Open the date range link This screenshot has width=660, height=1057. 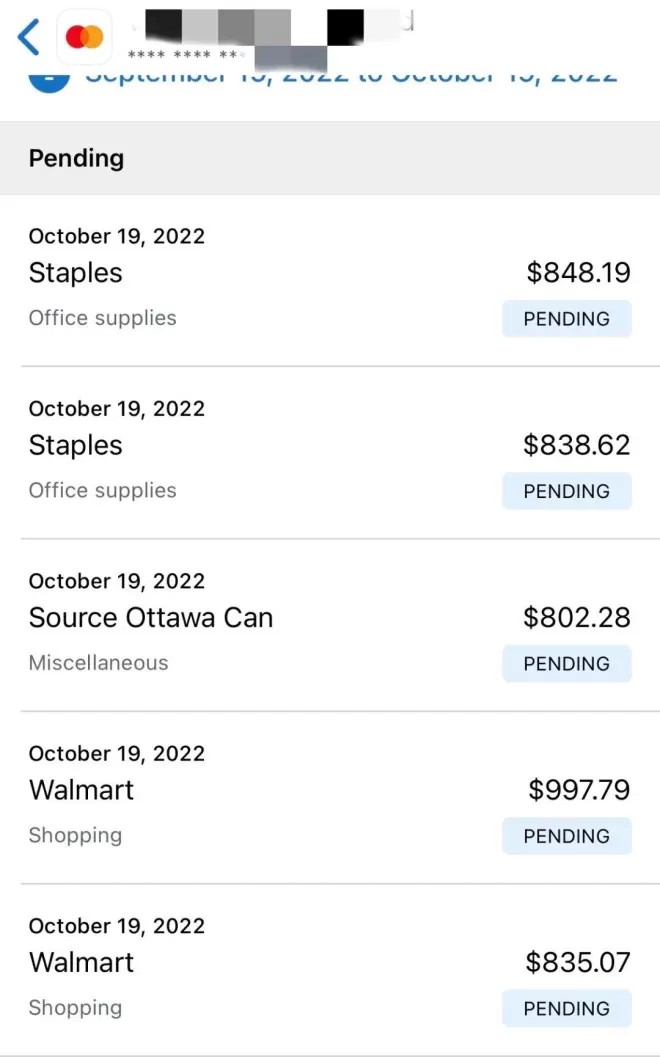pyautogui.click(x=351, y=76)
